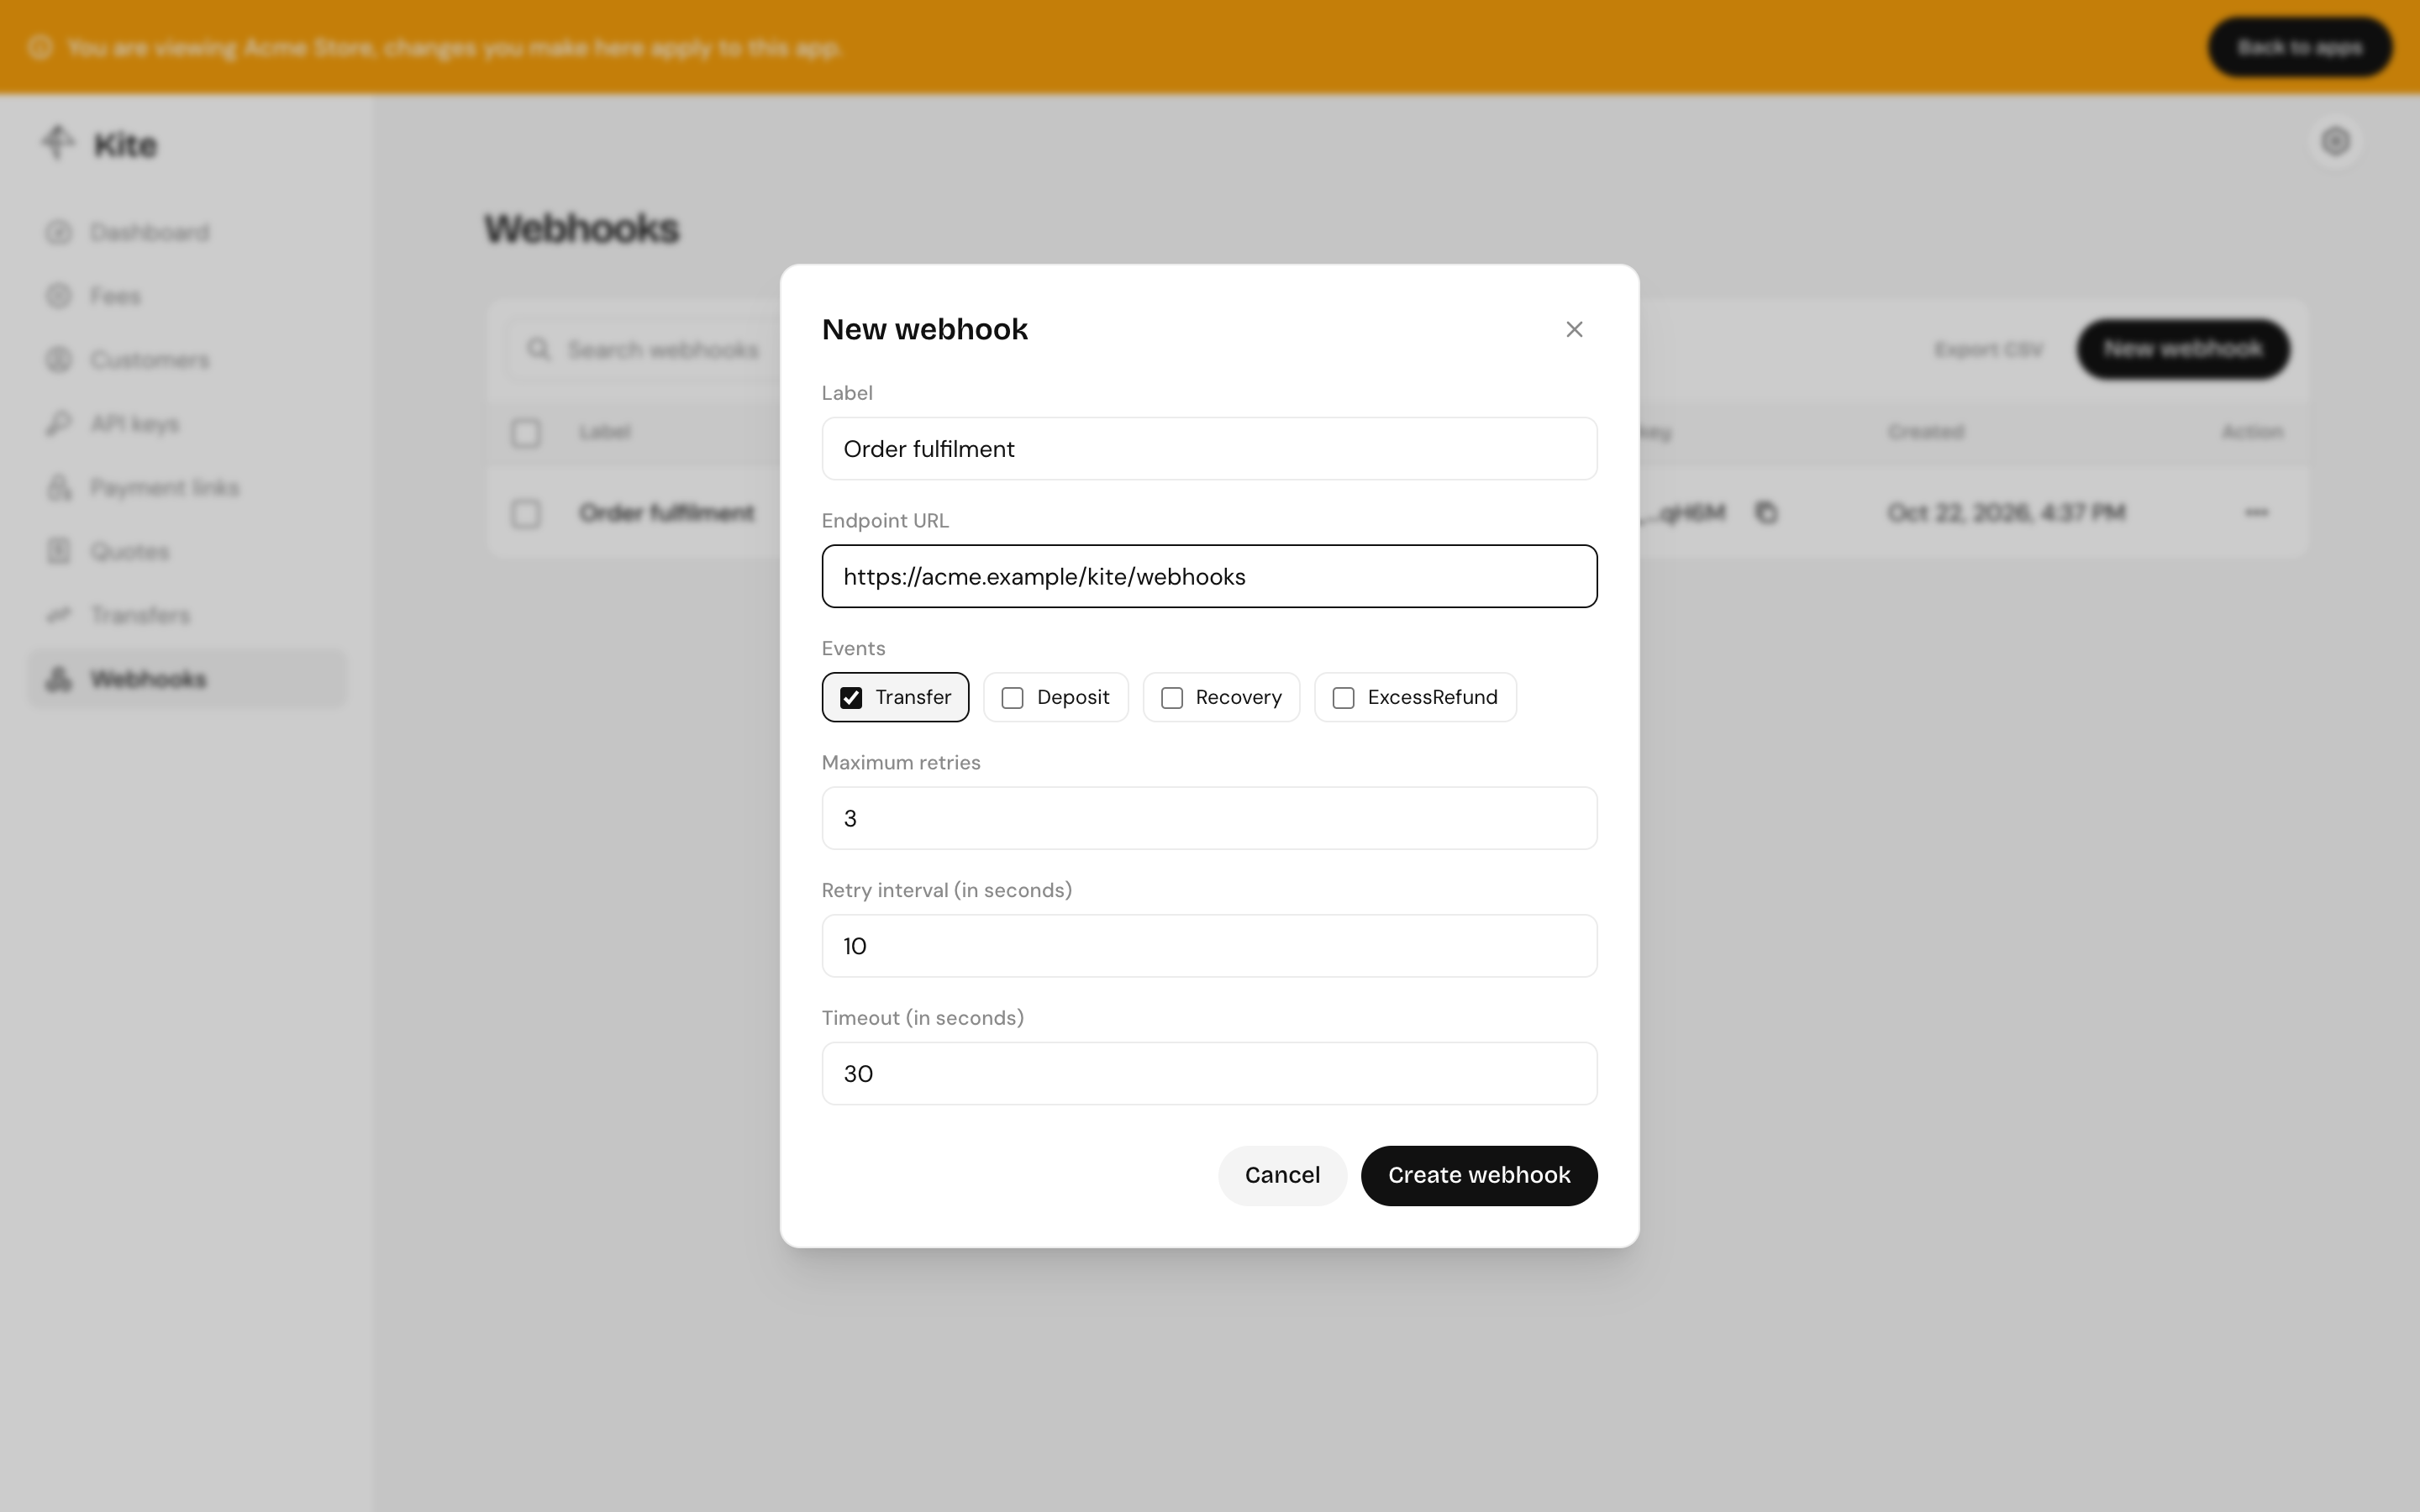Close the New webhook dialog
2420x1512 pixels.
pyautogui.click(x=1574, y=329)
